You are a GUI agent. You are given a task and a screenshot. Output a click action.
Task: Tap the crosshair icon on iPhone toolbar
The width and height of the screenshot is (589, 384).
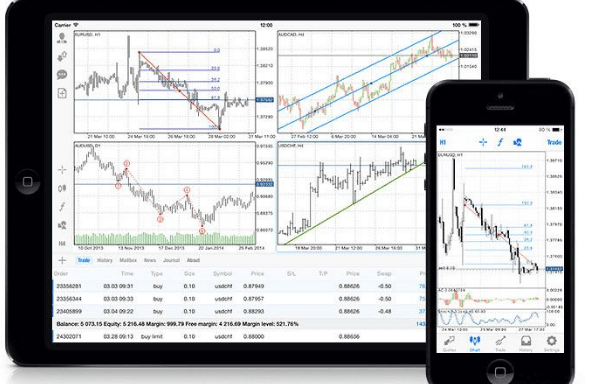pos(483,142)
